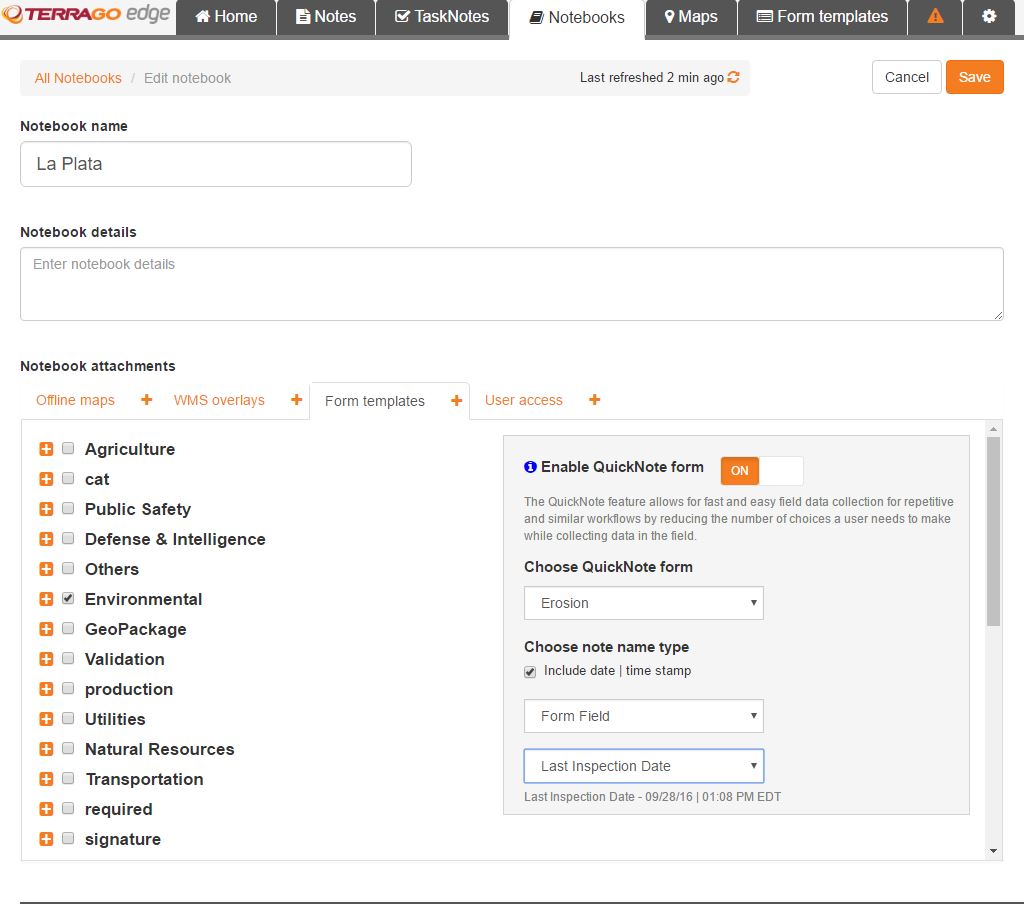Expand the production category

pyautogui.click(x=46, y=689)
